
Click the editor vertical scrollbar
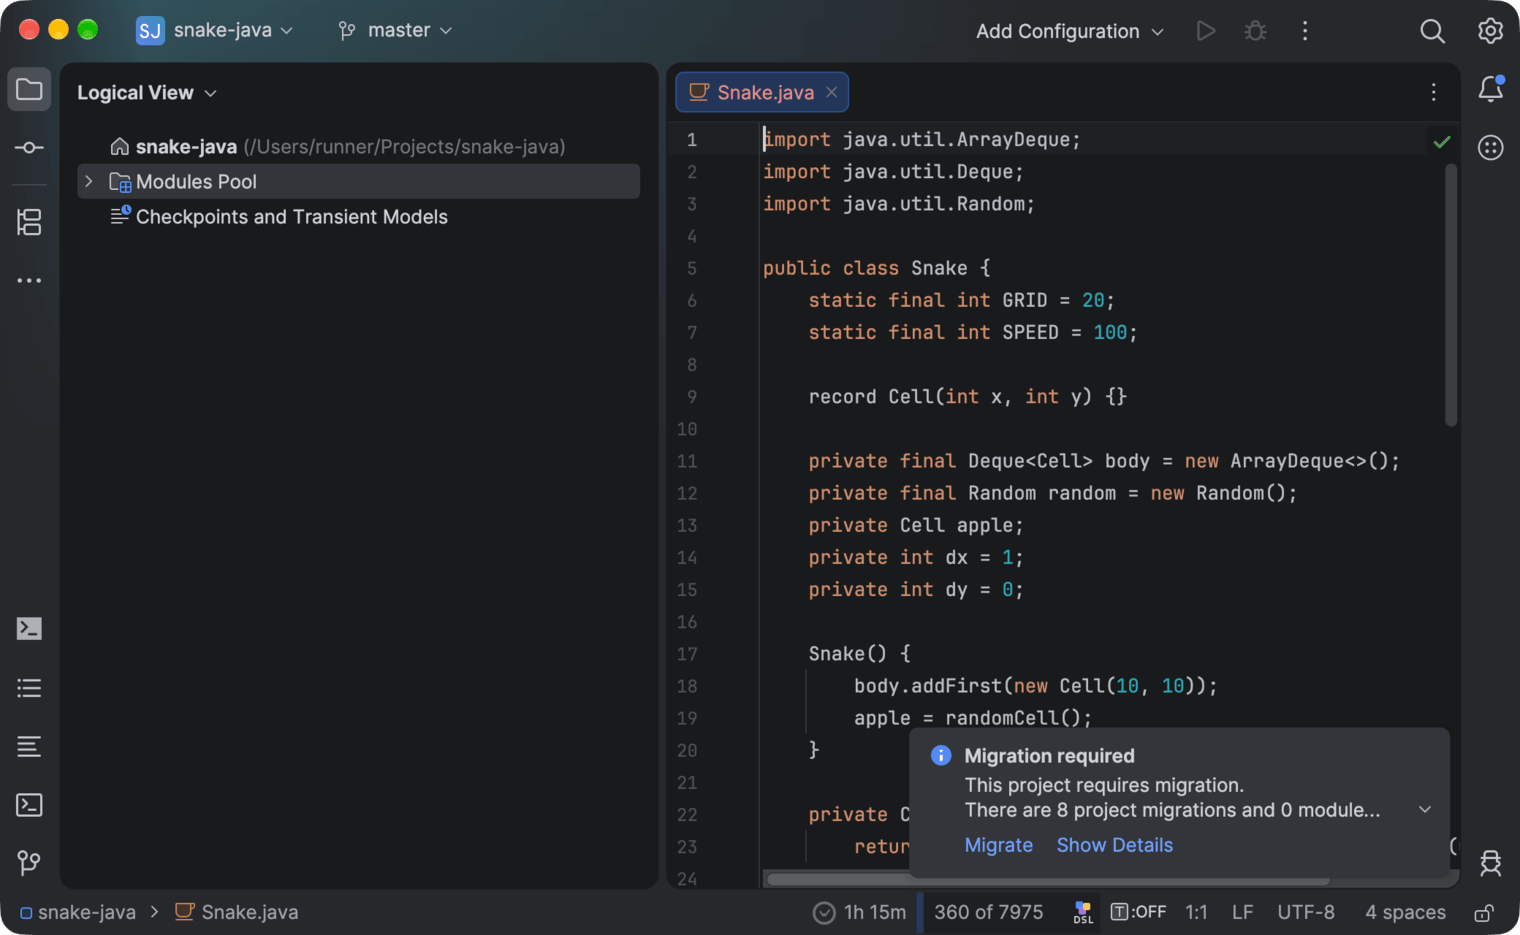(1451, 295)
